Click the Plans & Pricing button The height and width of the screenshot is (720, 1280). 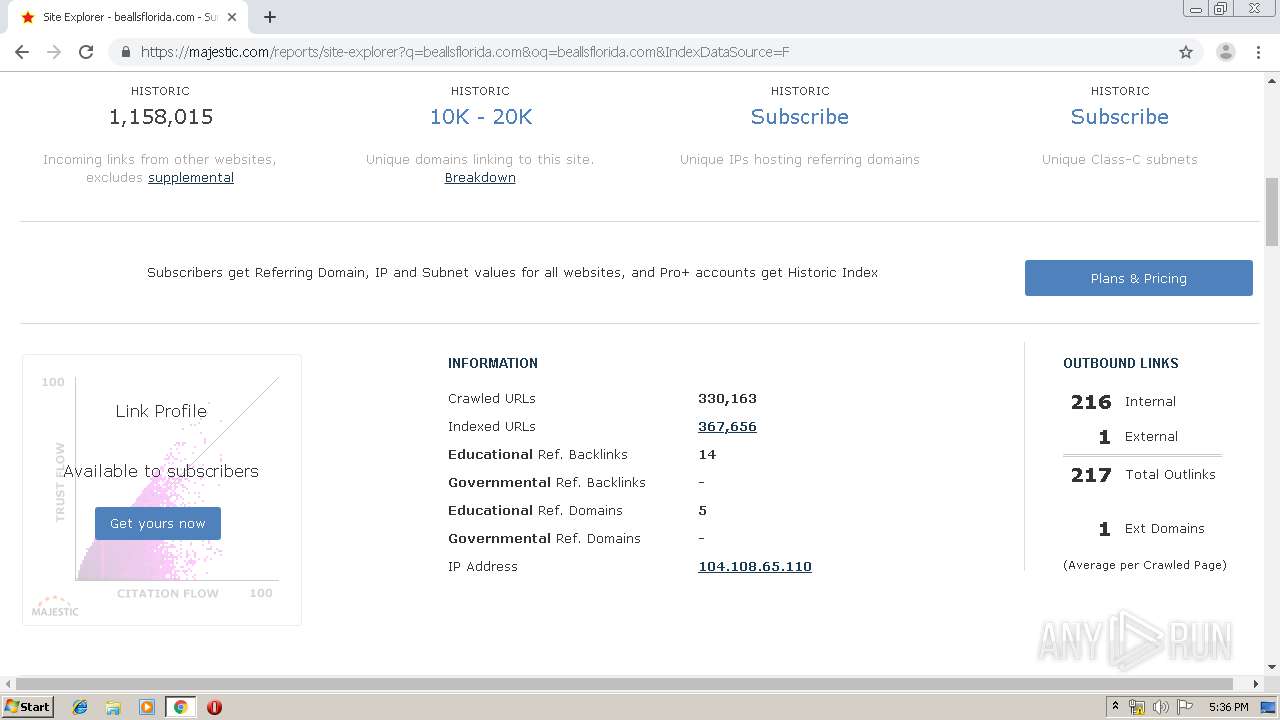[1139, 278]
